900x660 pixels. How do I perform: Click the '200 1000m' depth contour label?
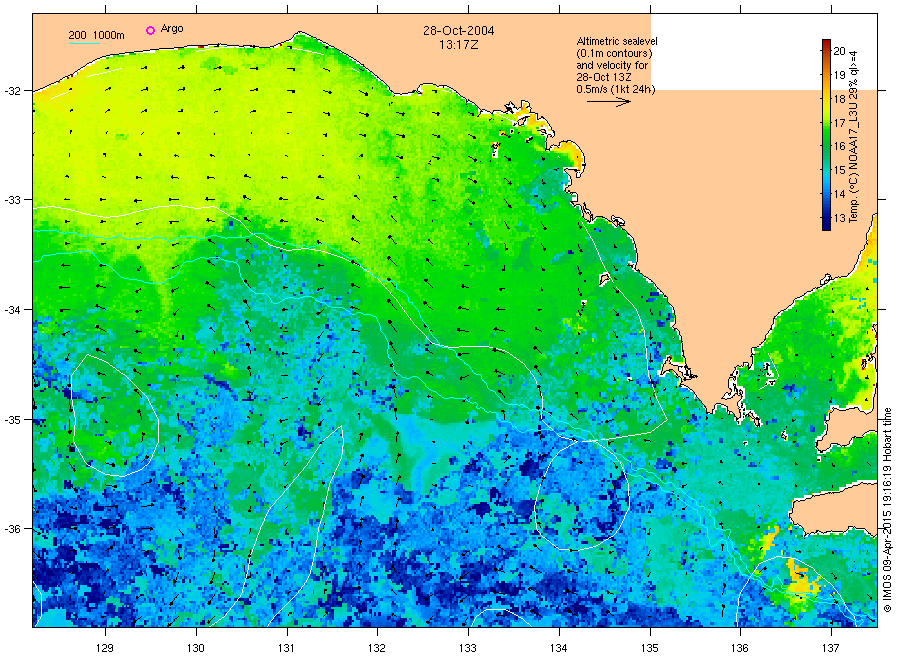pyautogui.click(x=96, y=35)
